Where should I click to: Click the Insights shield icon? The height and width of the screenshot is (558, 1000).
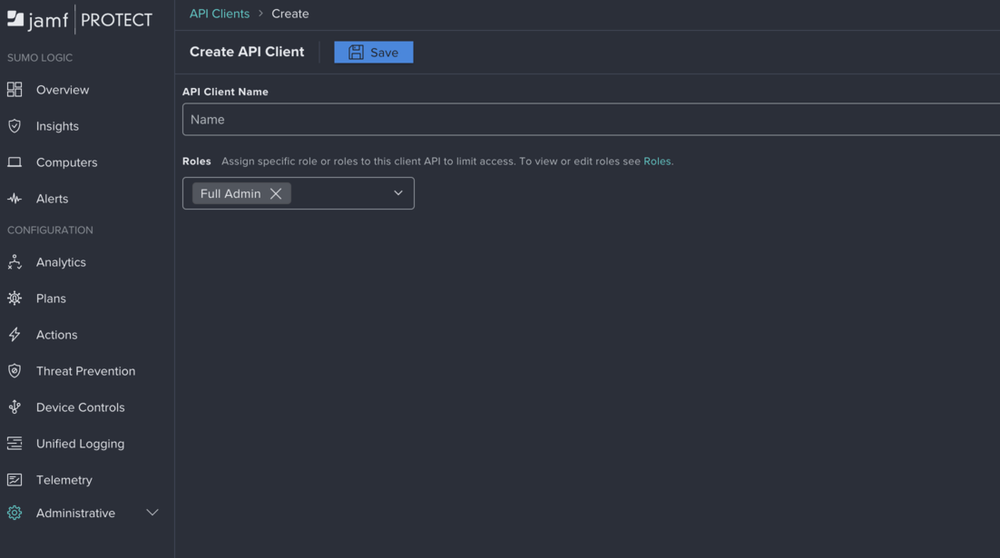tap(15, 126)
